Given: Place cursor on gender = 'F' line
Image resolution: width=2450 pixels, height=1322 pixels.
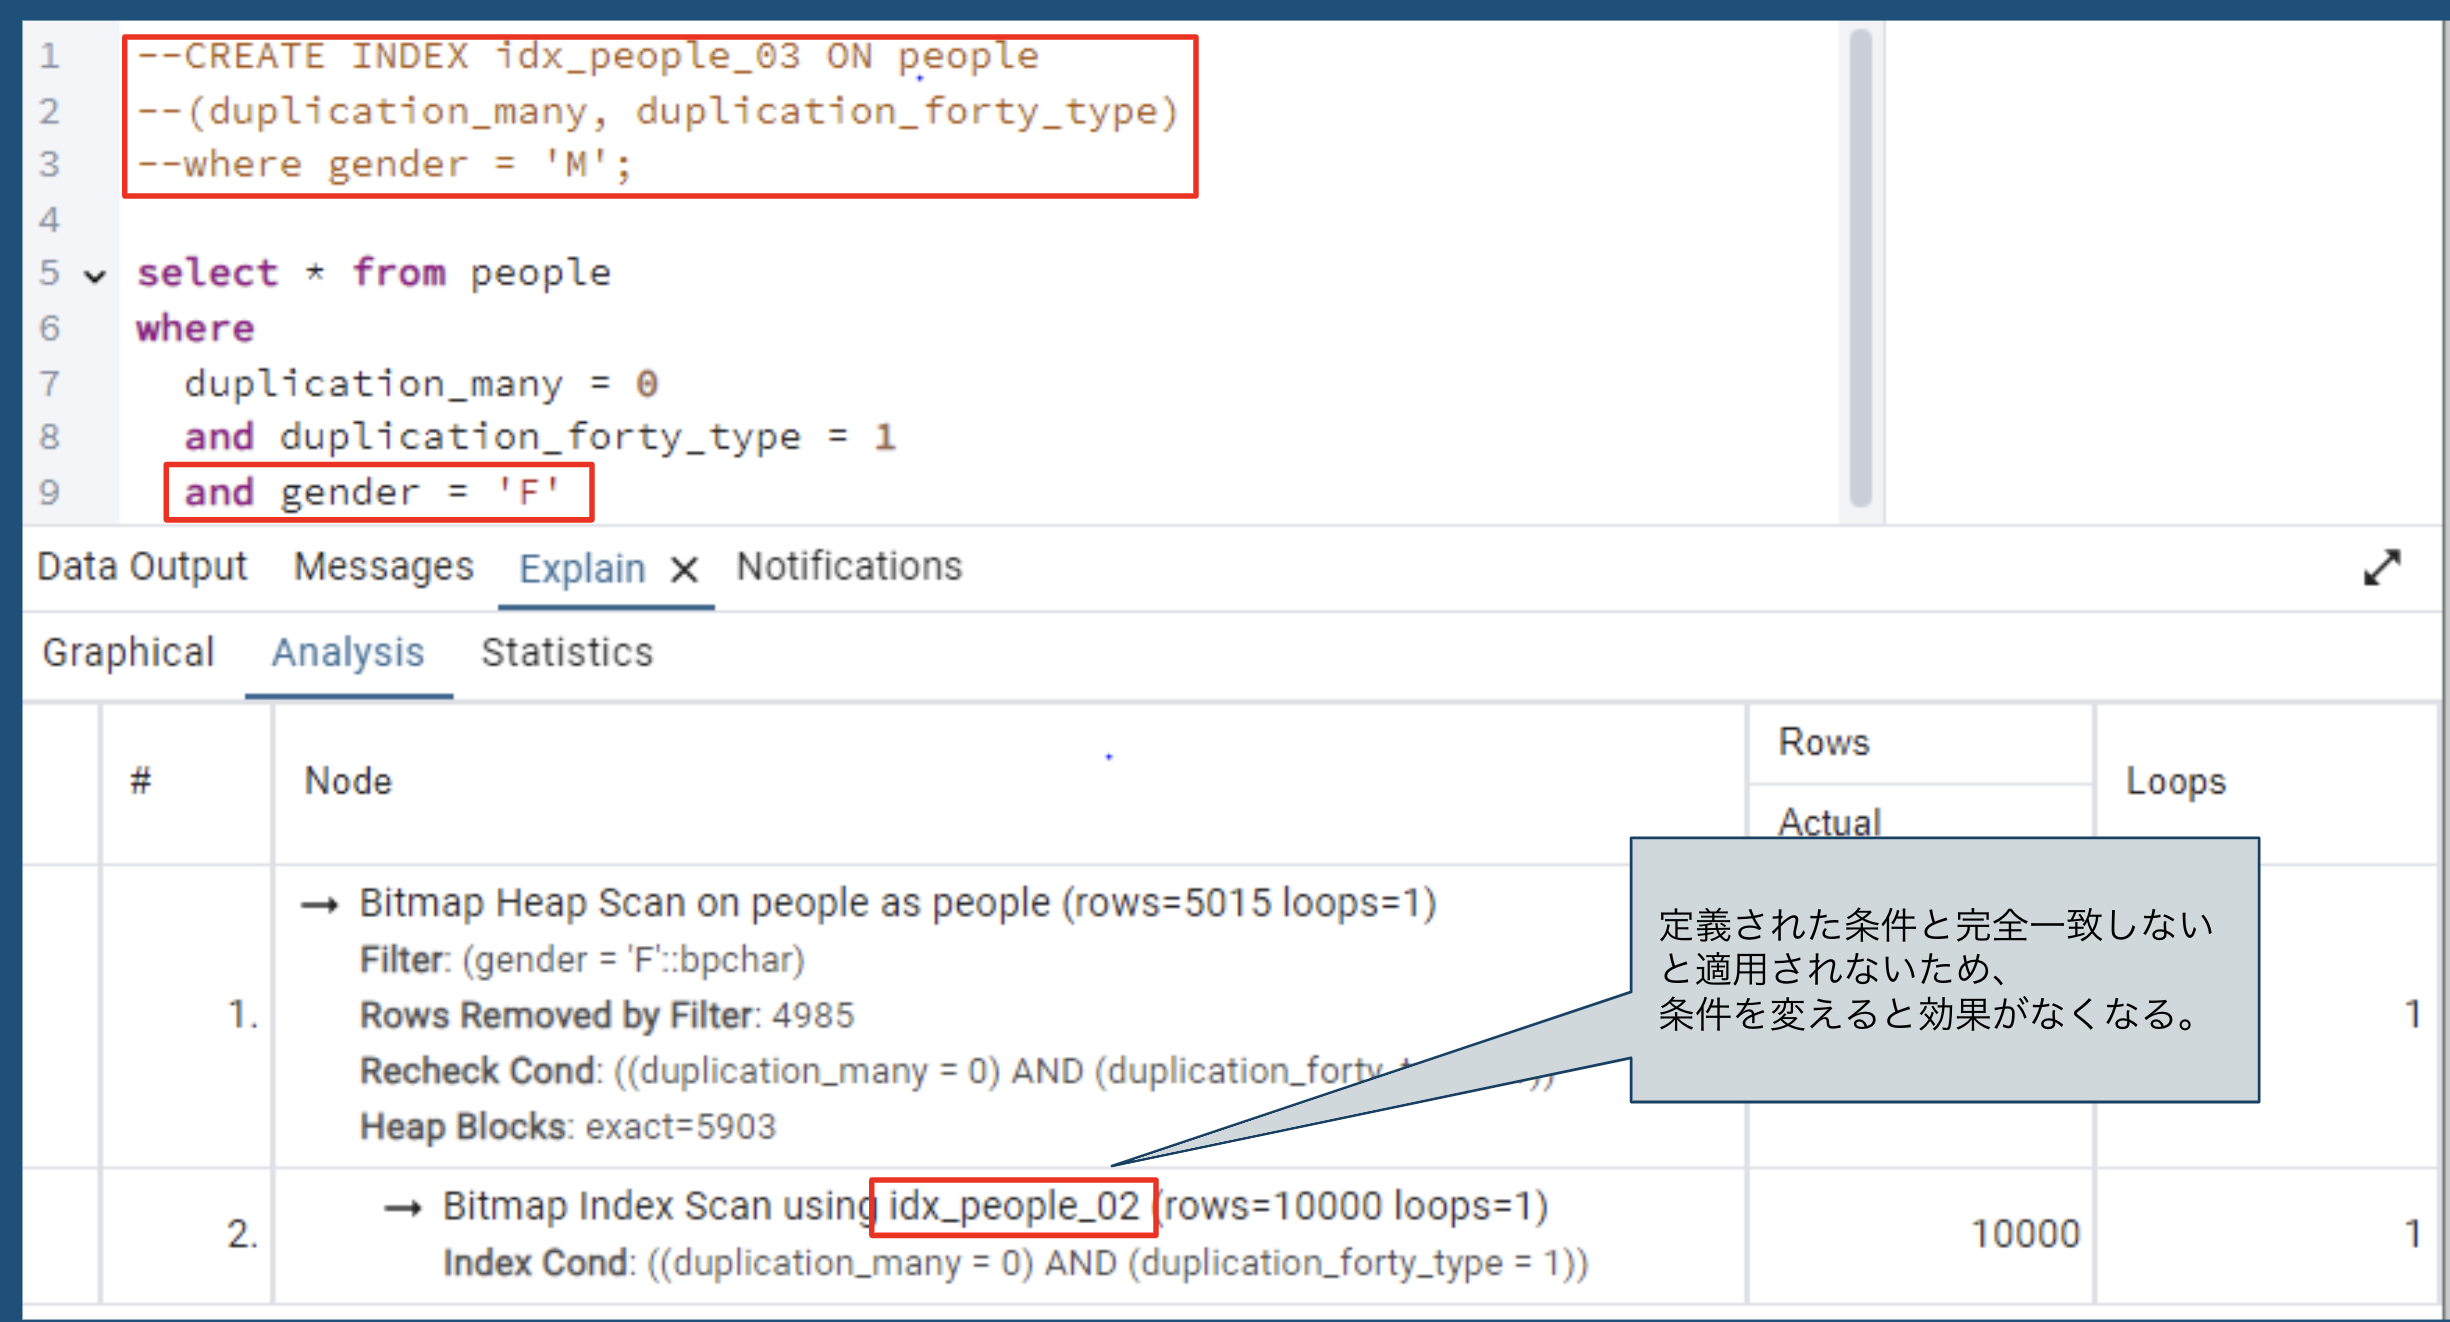Looking at the screenshot, I should click(372, 492).
